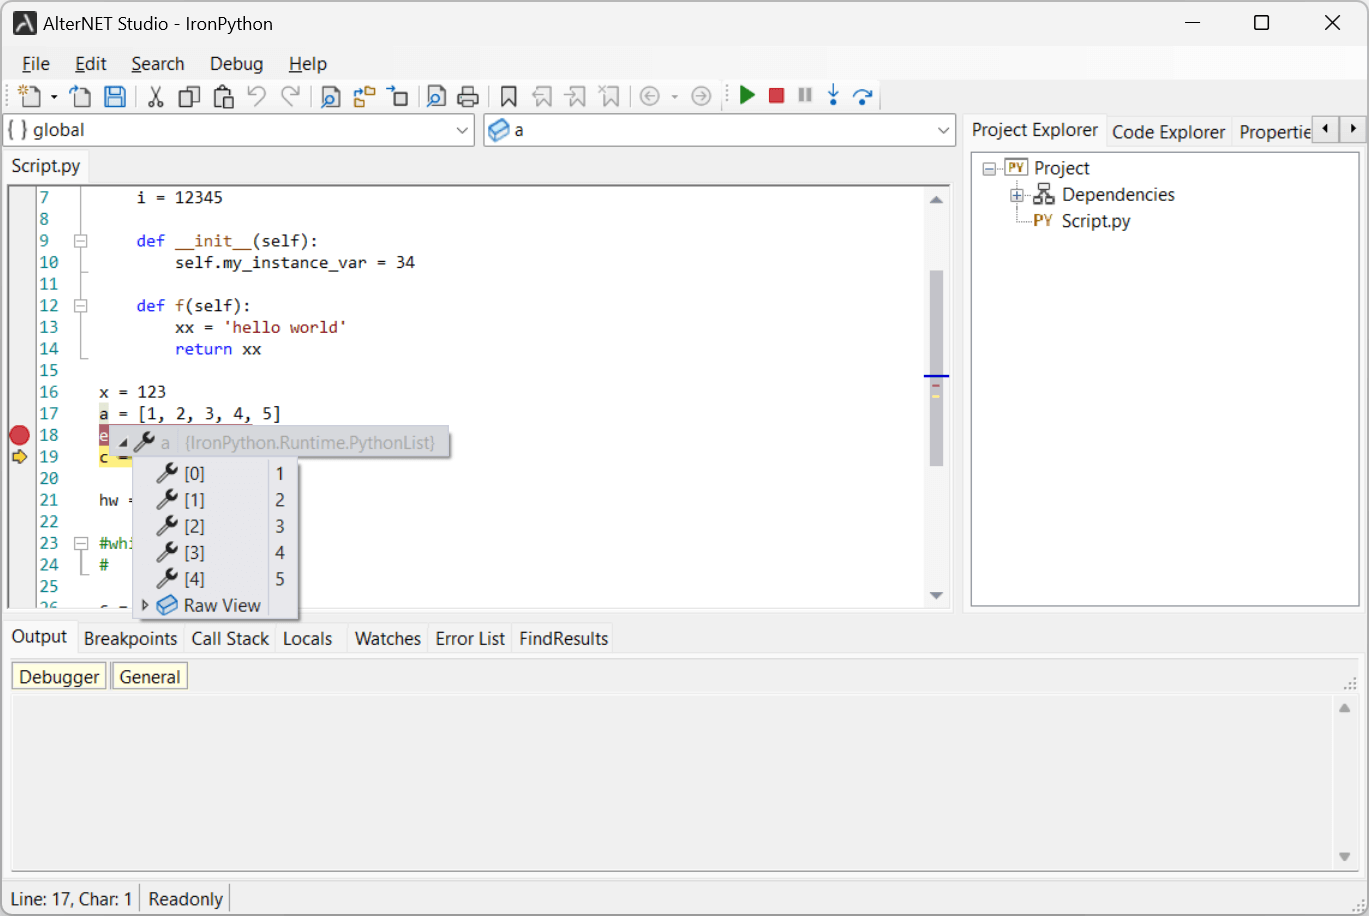The width and height of the screenshot is (1369, 916).
Task: Collapse the Project tree node
Action: 989,169
